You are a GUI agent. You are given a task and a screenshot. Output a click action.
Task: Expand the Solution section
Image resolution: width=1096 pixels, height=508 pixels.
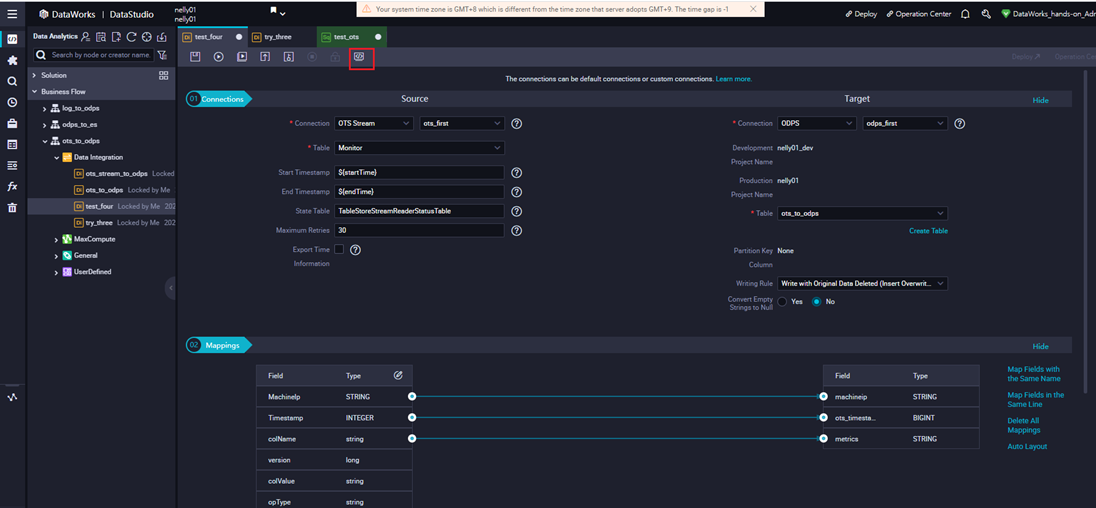(34, 75)
